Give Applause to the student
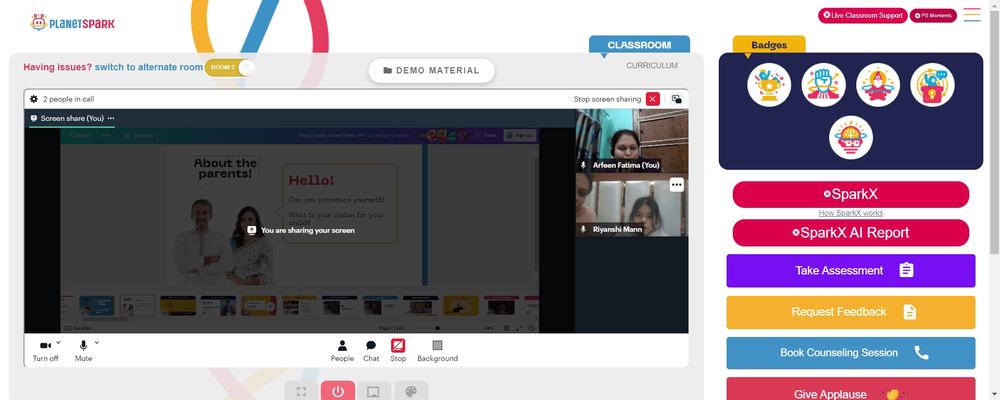This screenshot has height=400, width=1000. (851, 390)
